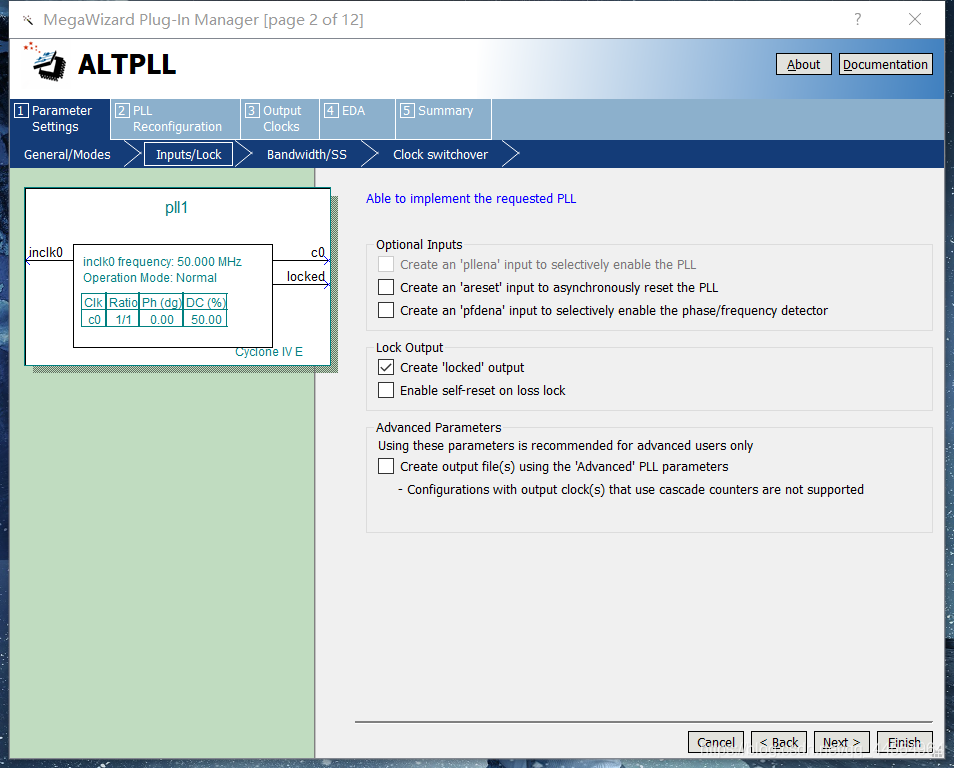Switch to the Output Clocks tab
This screenshot has height=768, width=954.
tap(280, 119)
